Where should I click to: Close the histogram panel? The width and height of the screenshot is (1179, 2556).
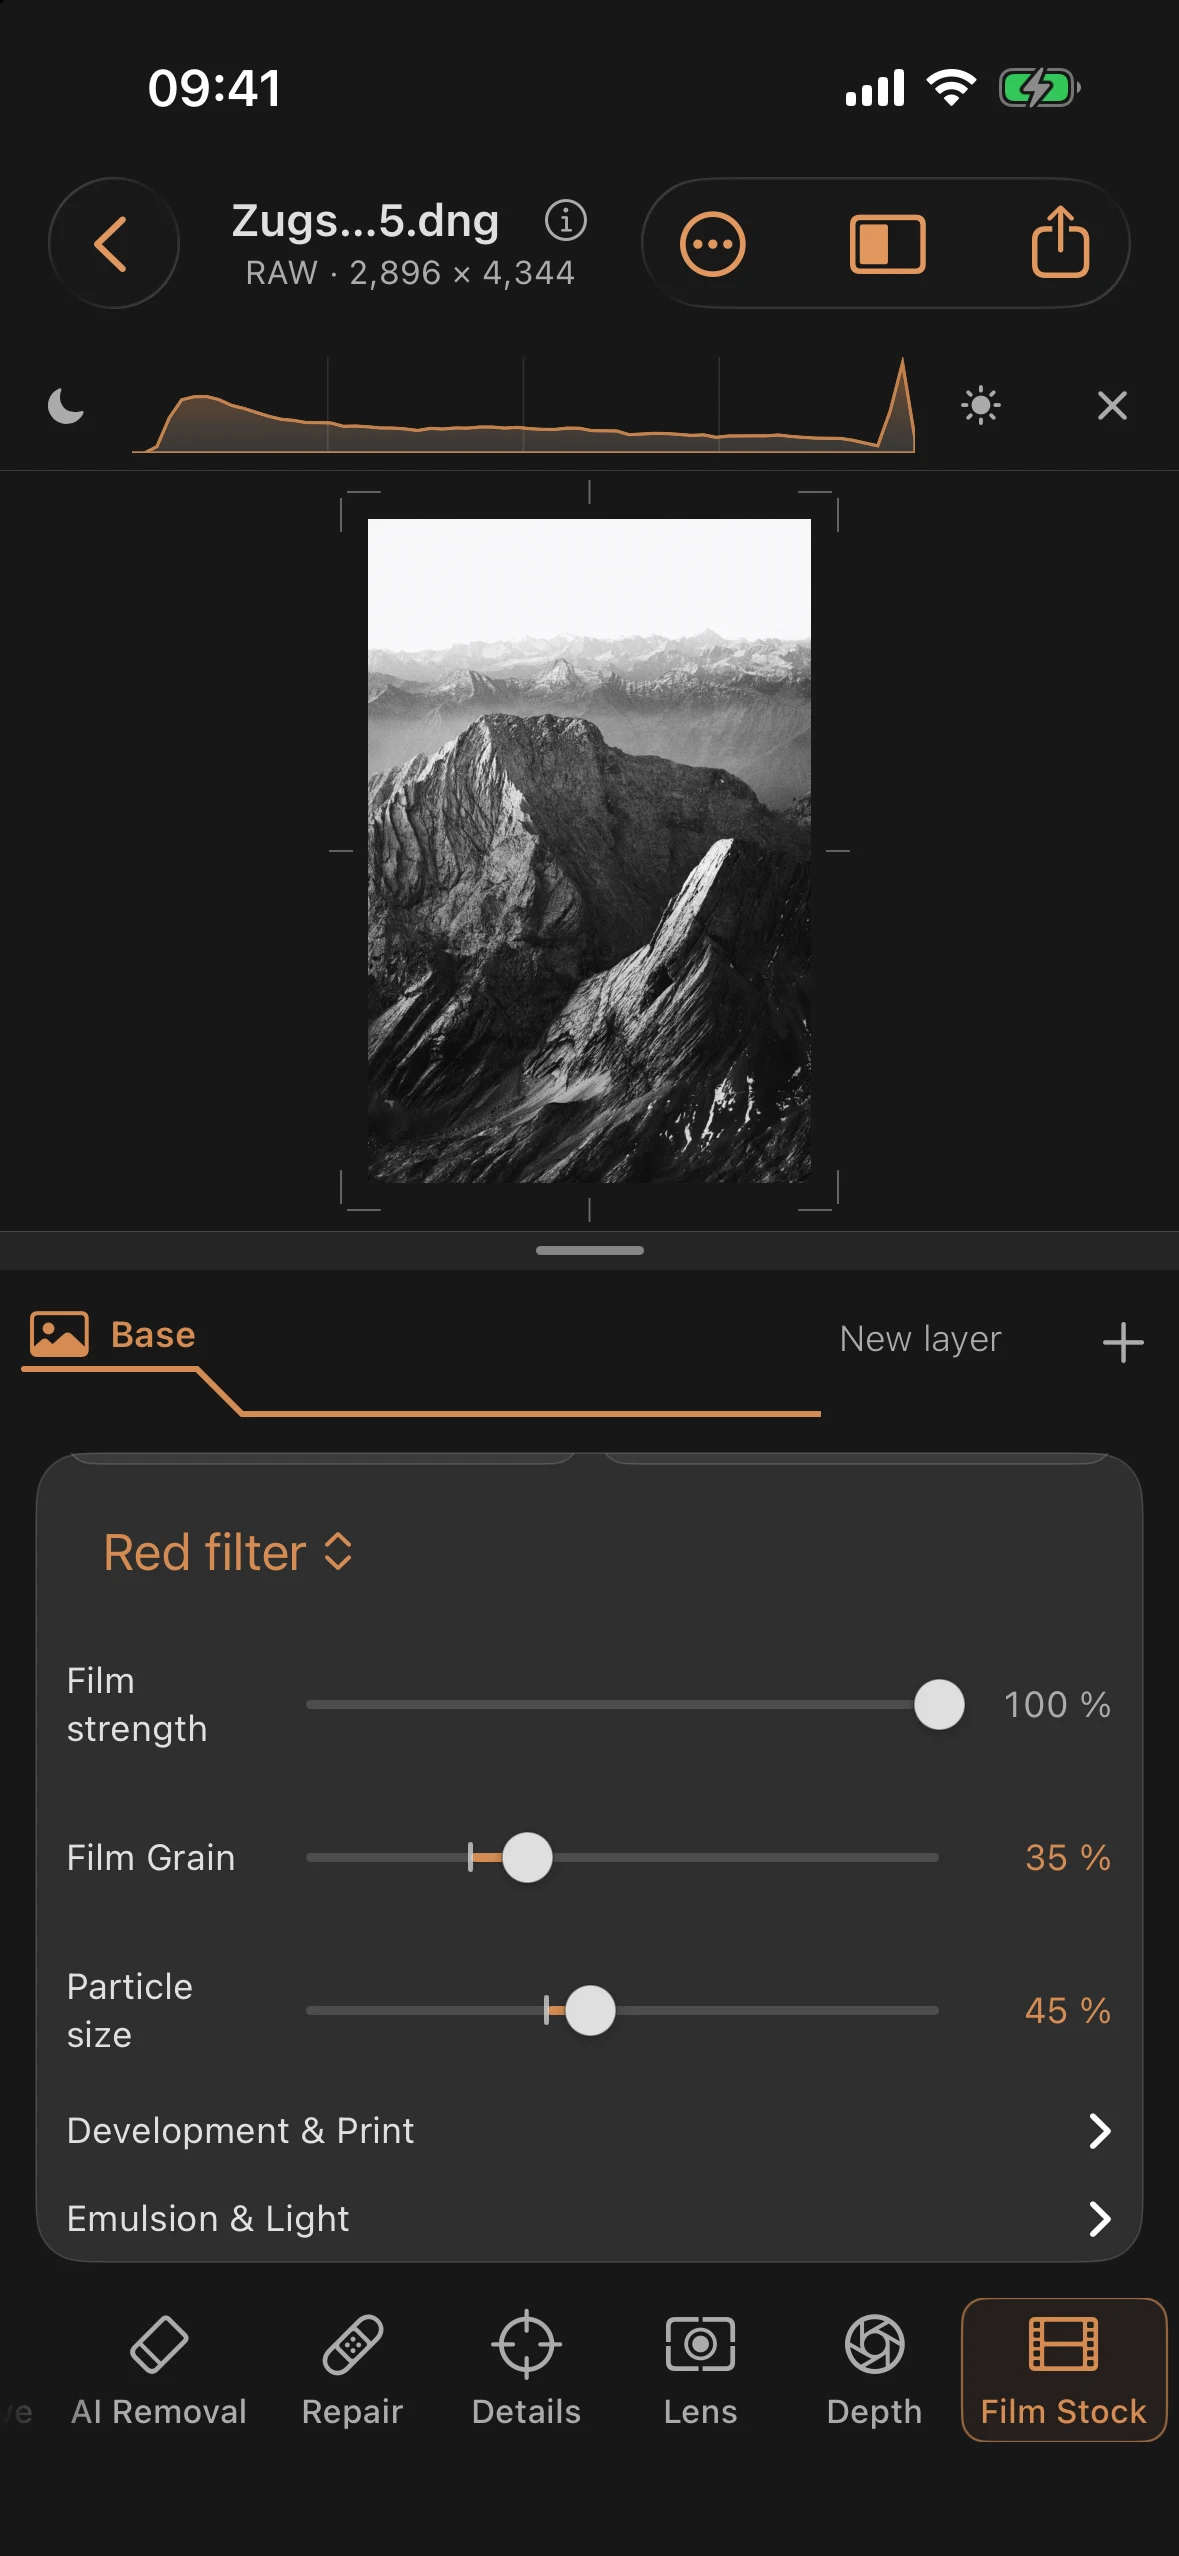pyautogui.click(x=1112, y=405)
